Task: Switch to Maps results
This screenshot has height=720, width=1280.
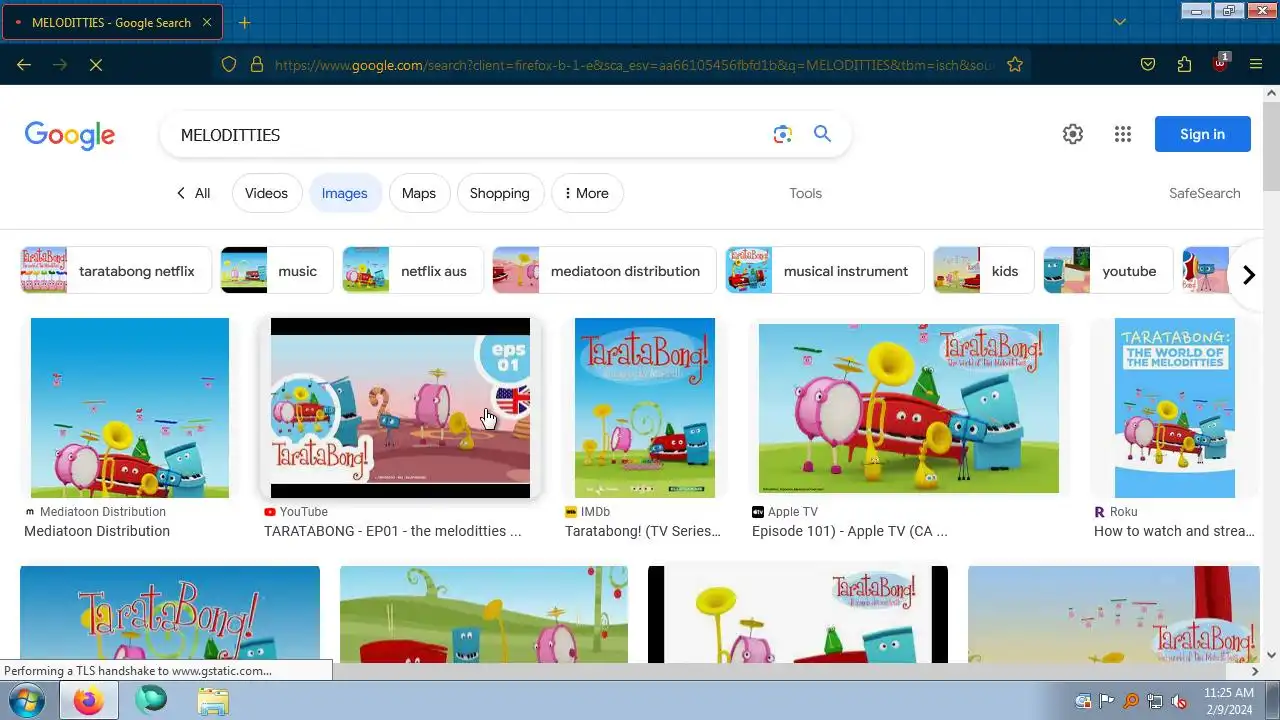Action: [418, 193]
